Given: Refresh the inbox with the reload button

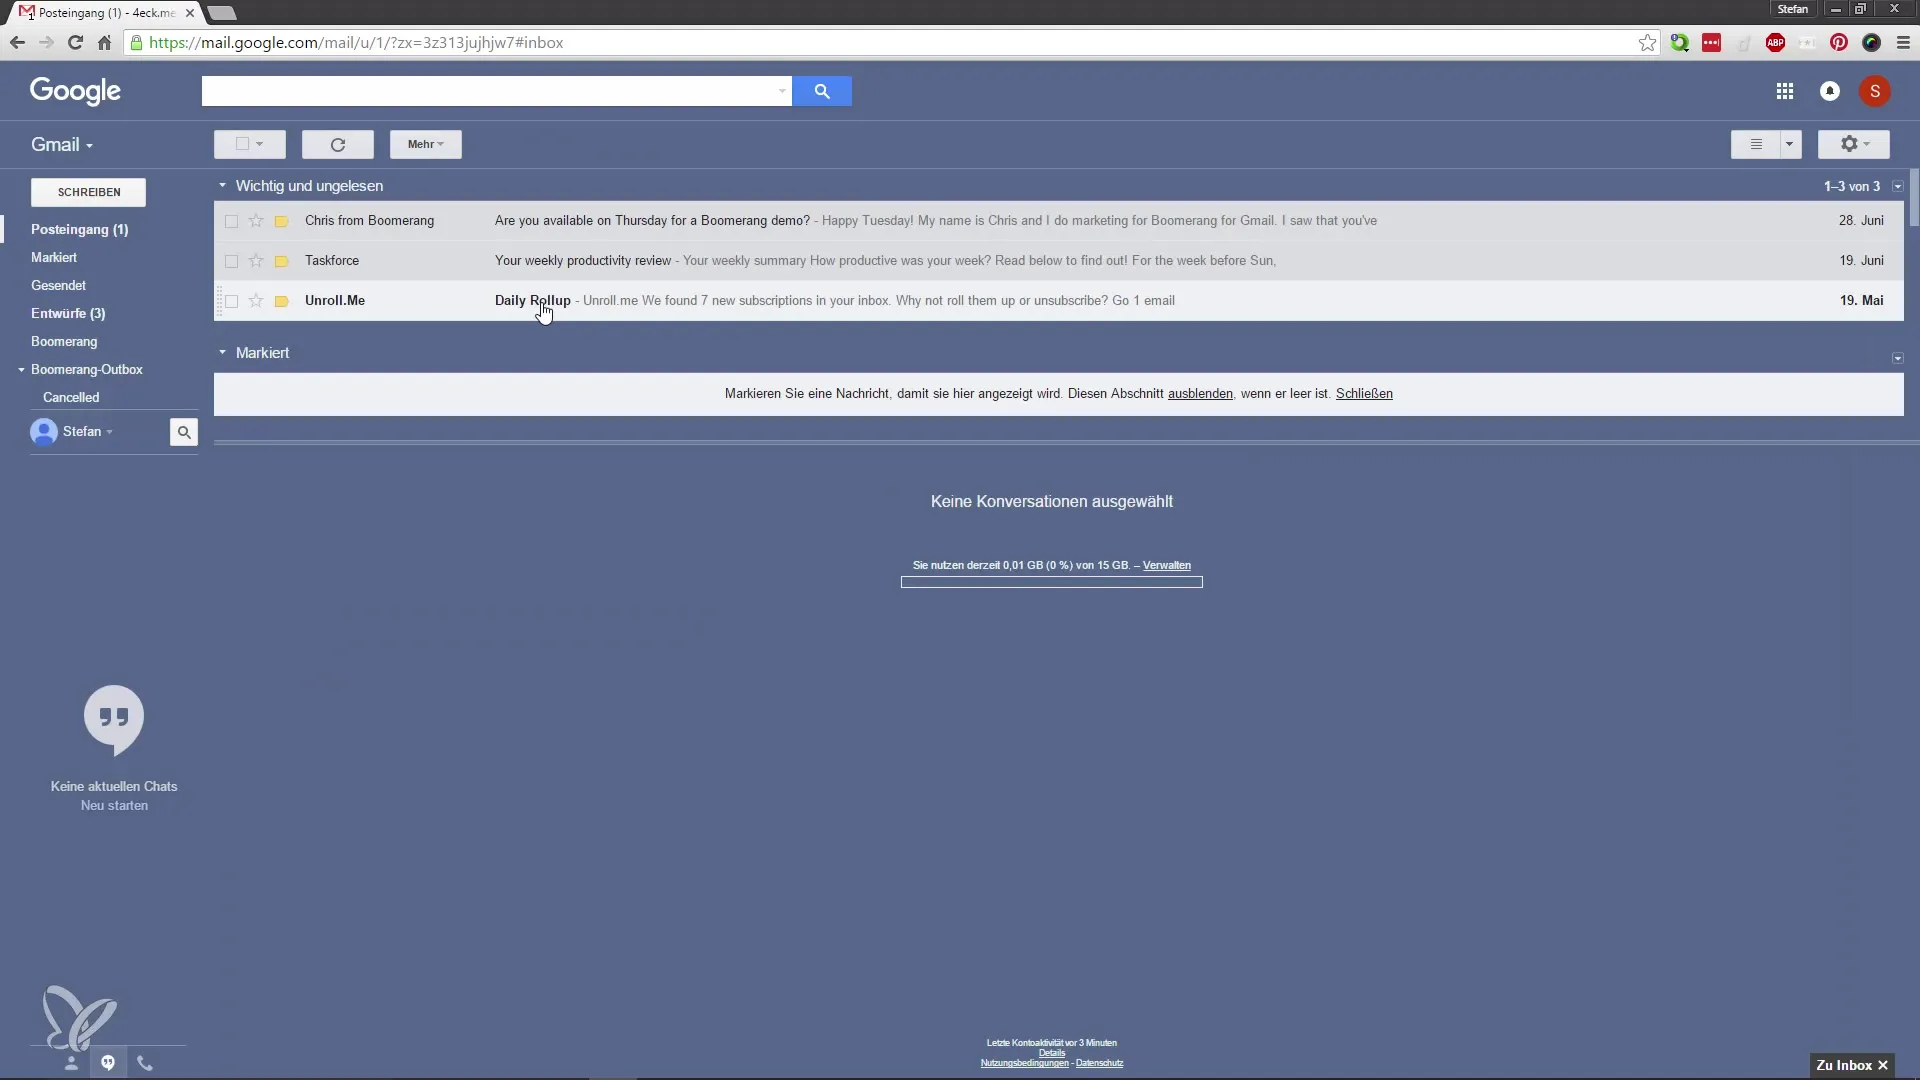Looking at the screenshot, I should [x=338, y=144].
